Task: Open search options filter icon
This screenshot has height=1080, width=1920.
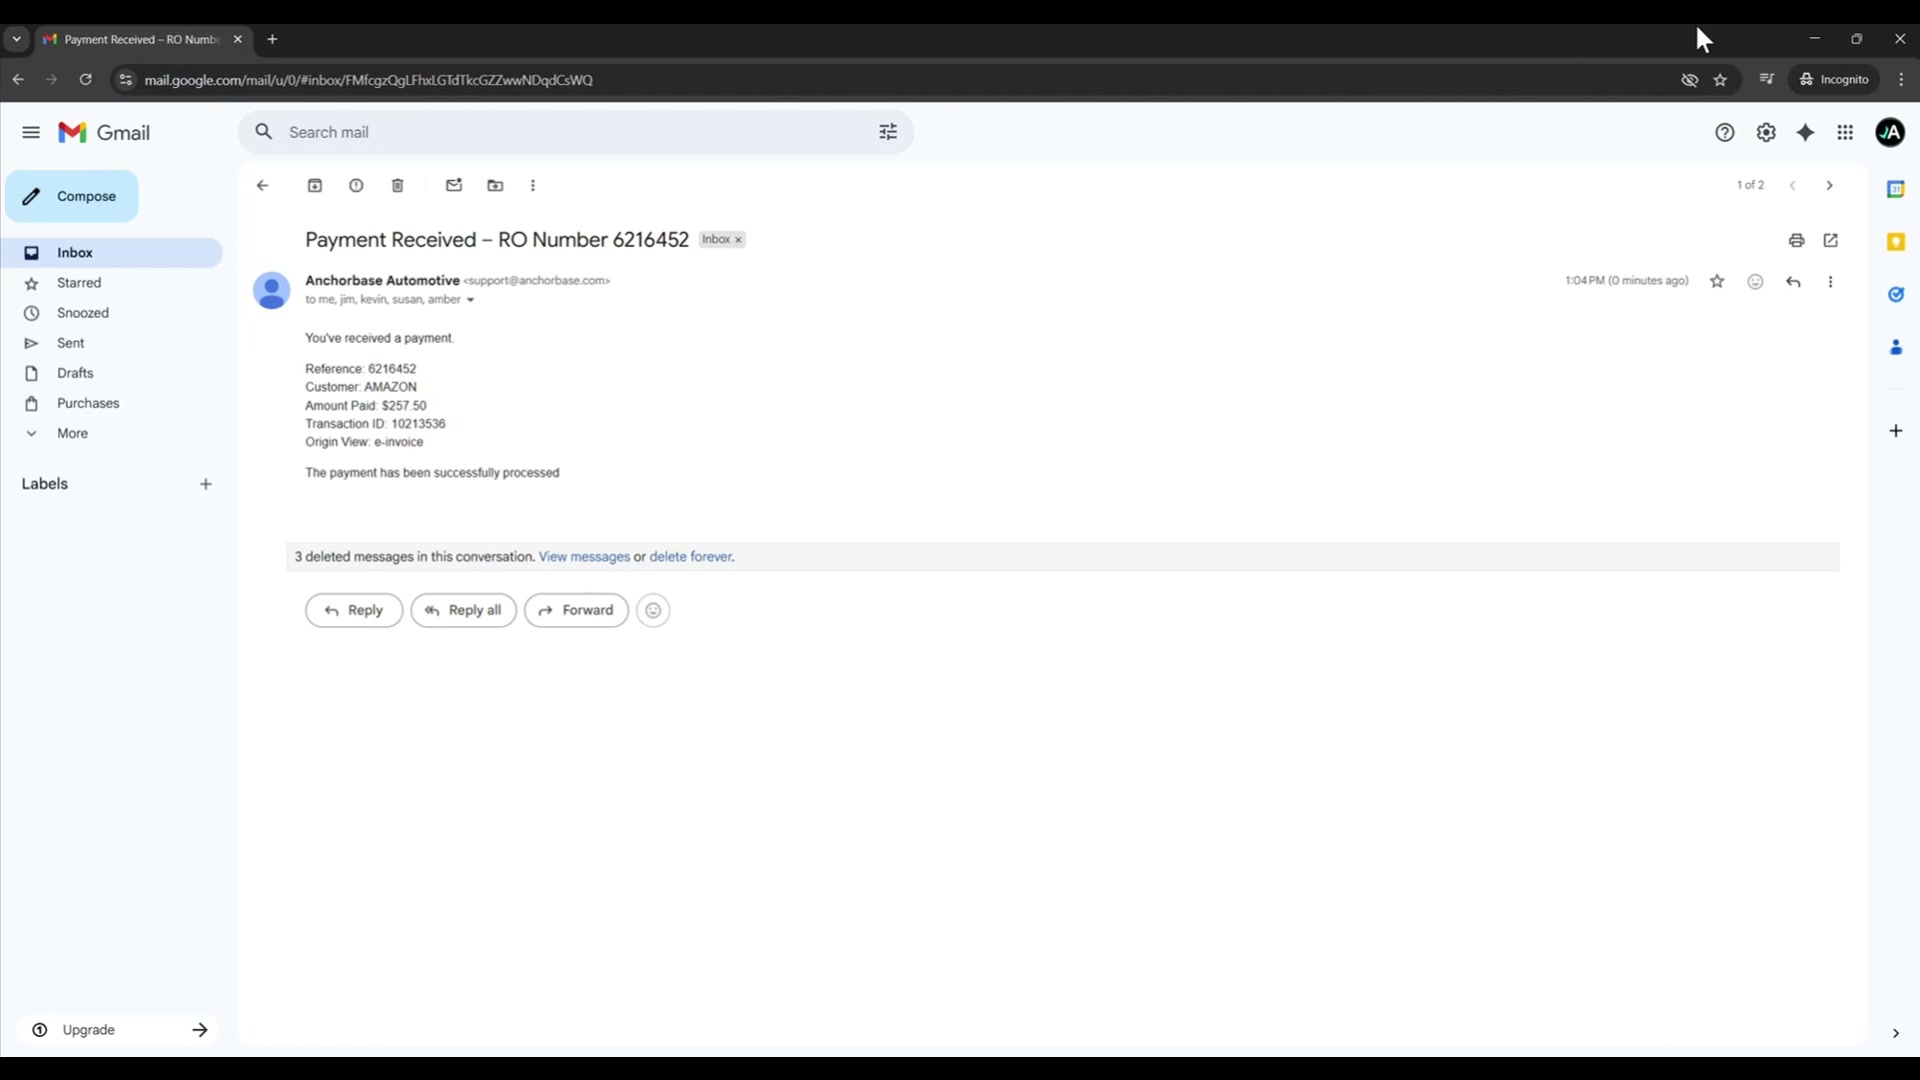Action: [x=888, y=132]
